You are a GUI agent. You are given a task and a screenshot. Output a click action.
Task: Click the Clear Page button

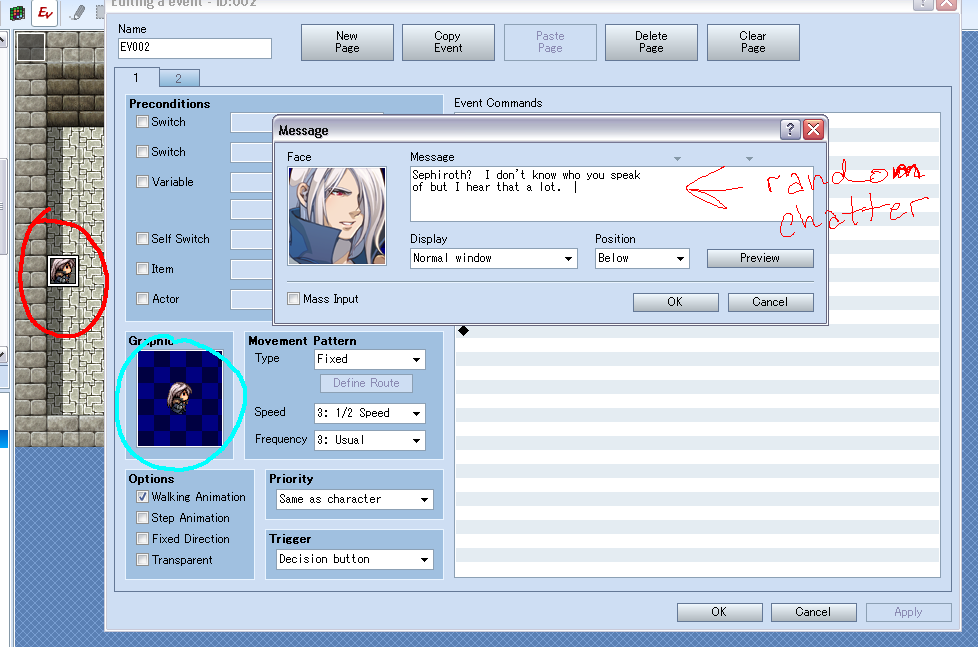coord(753,42)
